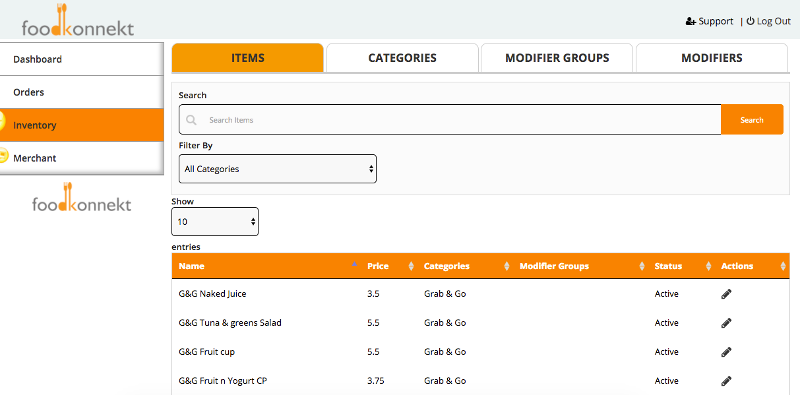Sort the table by Price column
The image size is (800, 395).
(389, 266)
